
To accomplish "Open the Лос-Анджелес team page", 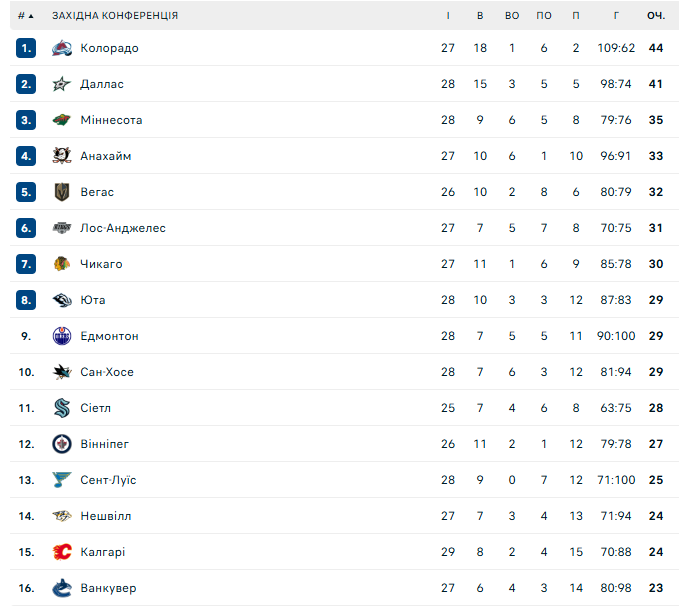I will pyautogui.click(x=123, y=228).
